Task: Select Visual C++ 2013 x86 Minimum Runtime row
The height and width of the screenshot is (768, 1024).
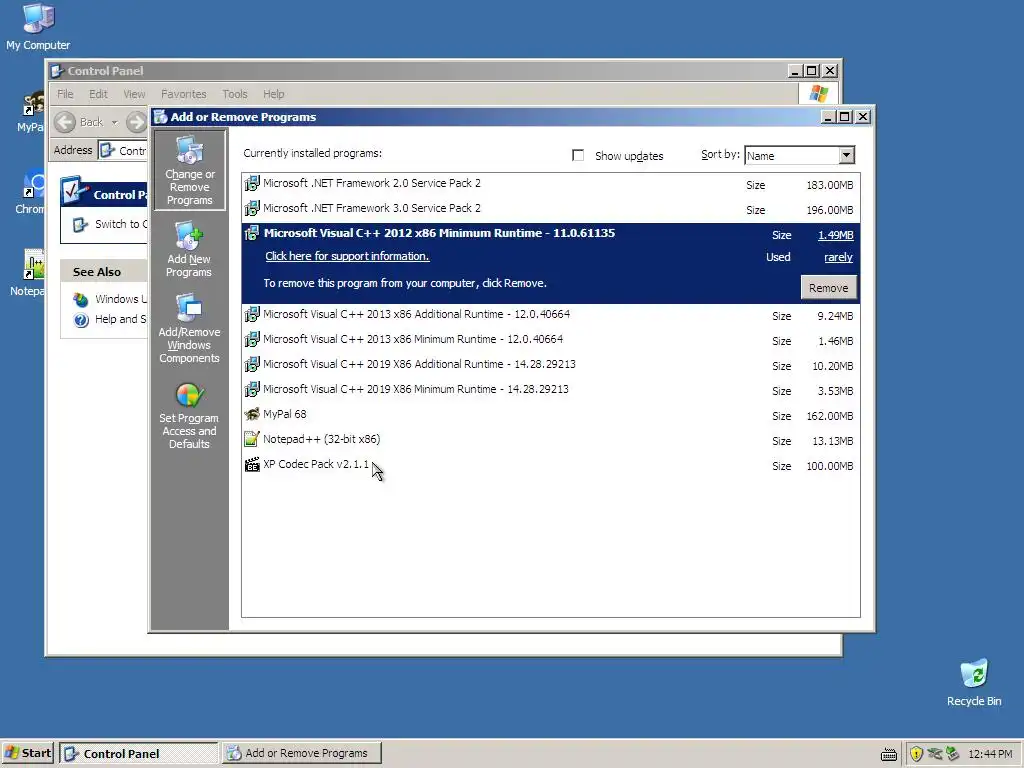Action: (x=551, y=340)
